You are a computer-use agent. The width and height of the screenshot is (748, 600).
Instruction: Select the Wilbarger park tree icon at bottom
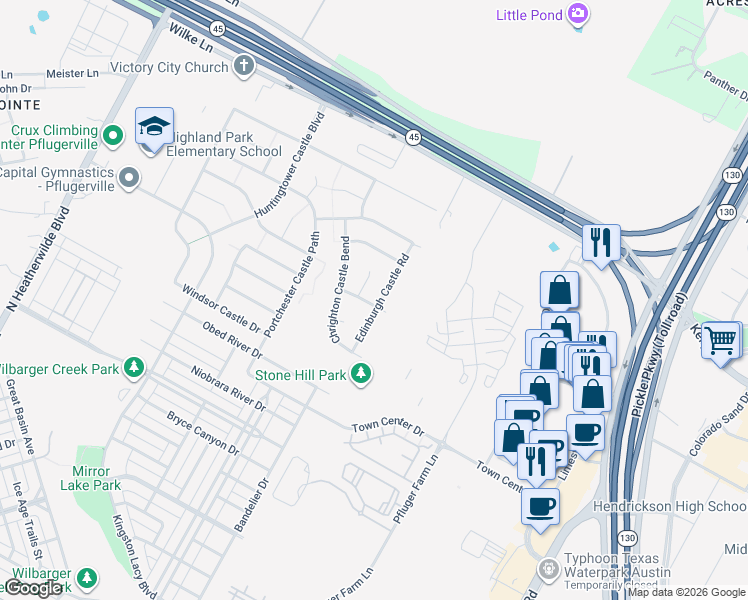tap(87, 578)
